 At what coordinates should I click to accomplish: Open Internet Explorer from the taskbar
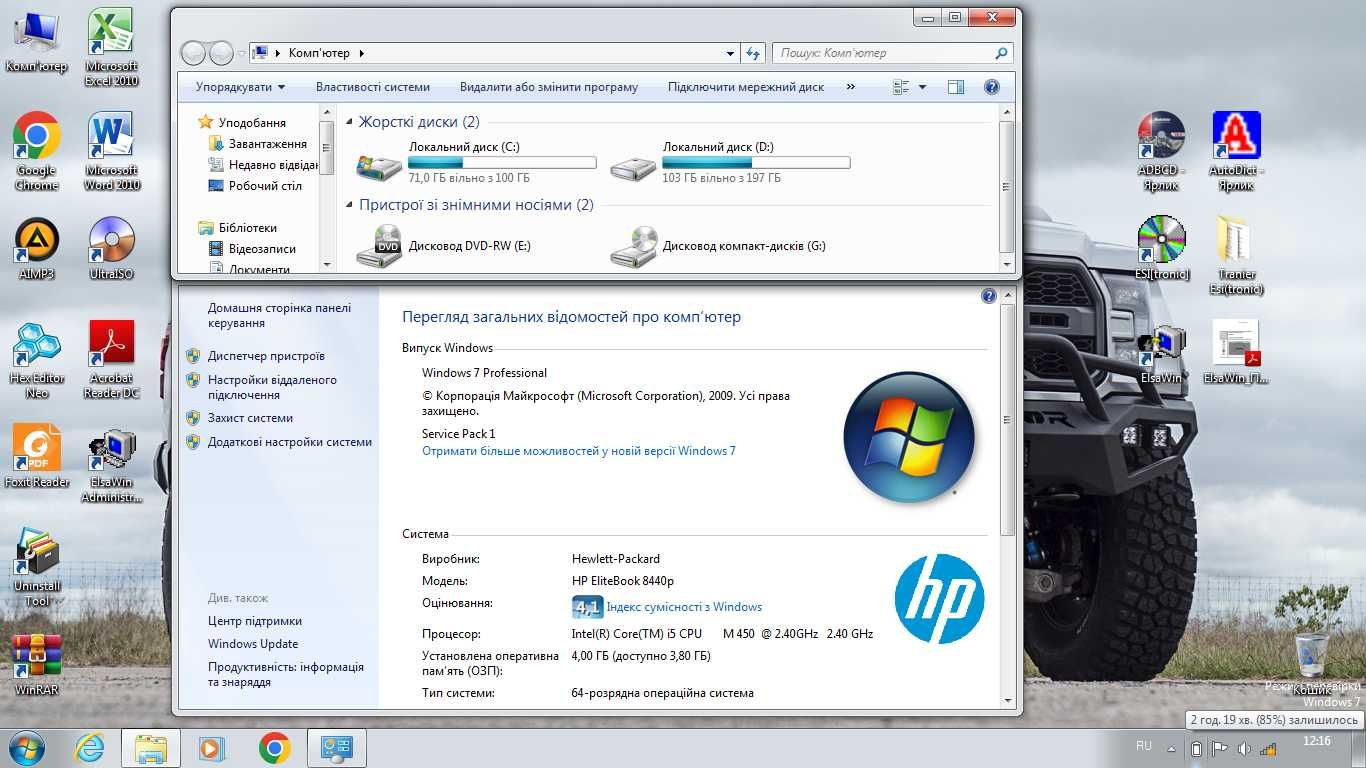pos(90,748)
